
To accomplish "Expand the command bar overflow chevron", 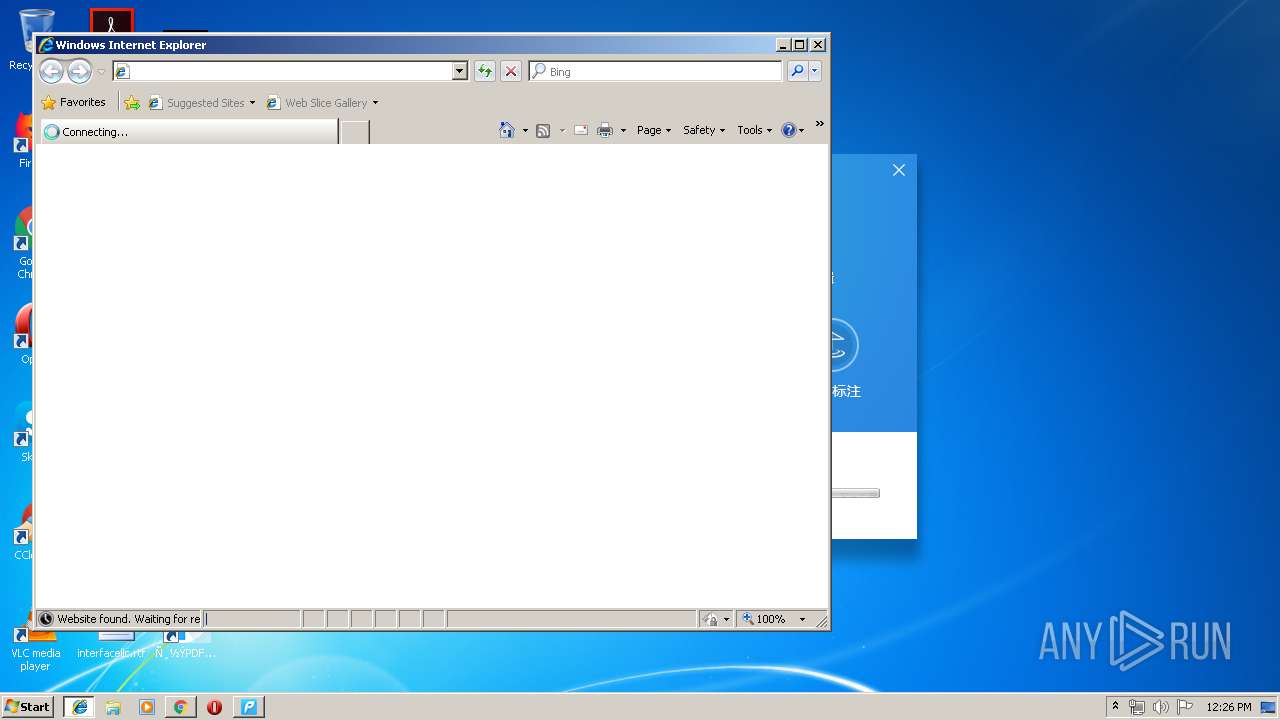I will pyautogui.click(x=820, y=124).
